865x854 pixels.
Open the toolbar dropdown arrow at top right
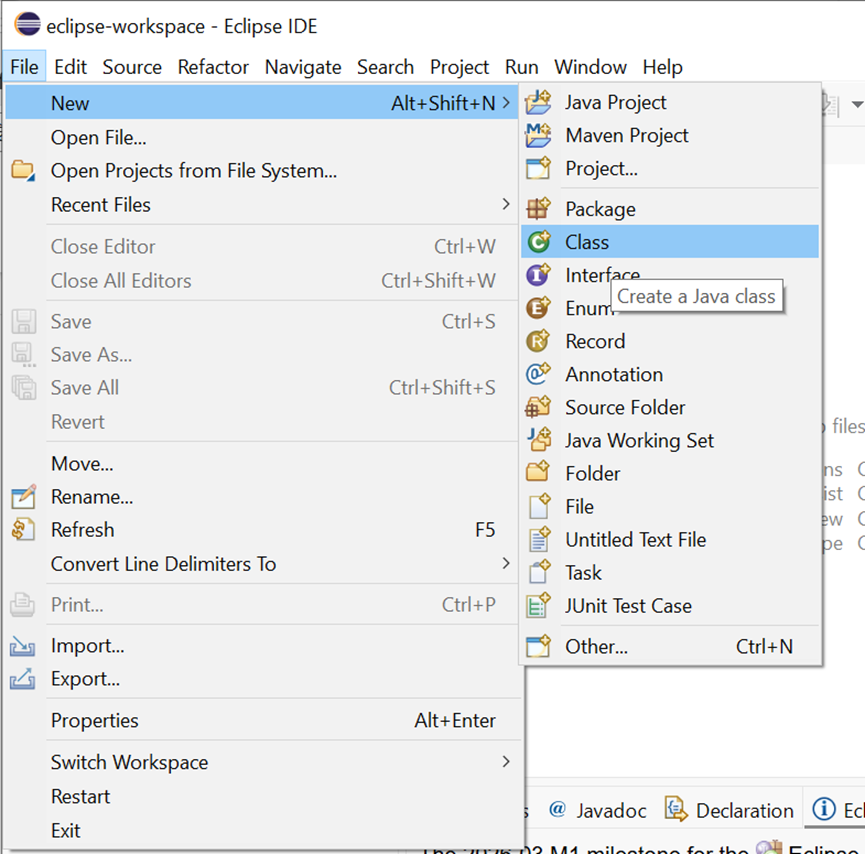(x=857, y=104)
